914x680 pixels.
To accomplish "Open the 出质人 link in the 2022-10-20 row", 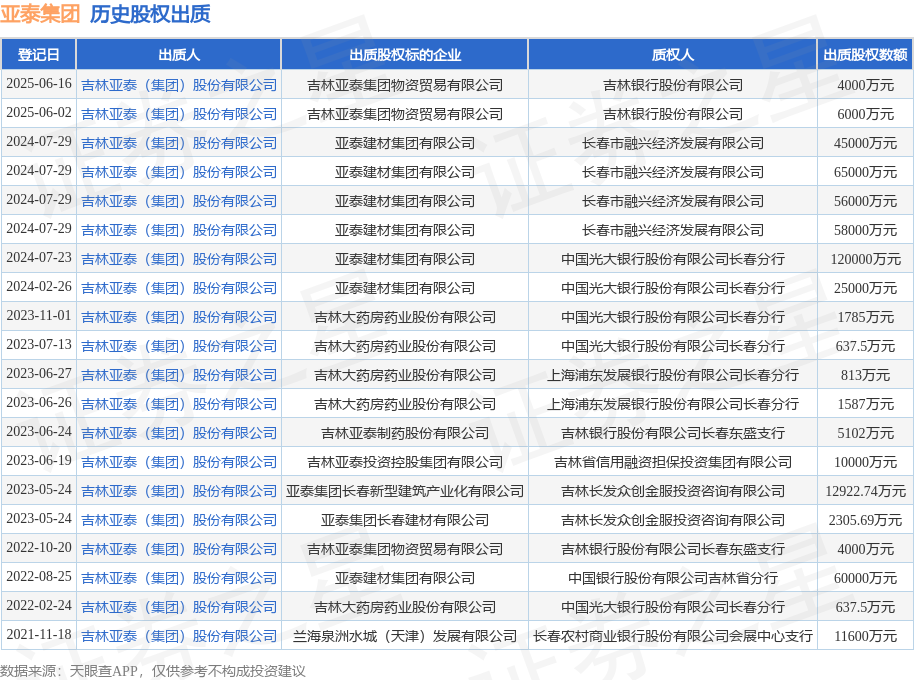I will (179, 549).
